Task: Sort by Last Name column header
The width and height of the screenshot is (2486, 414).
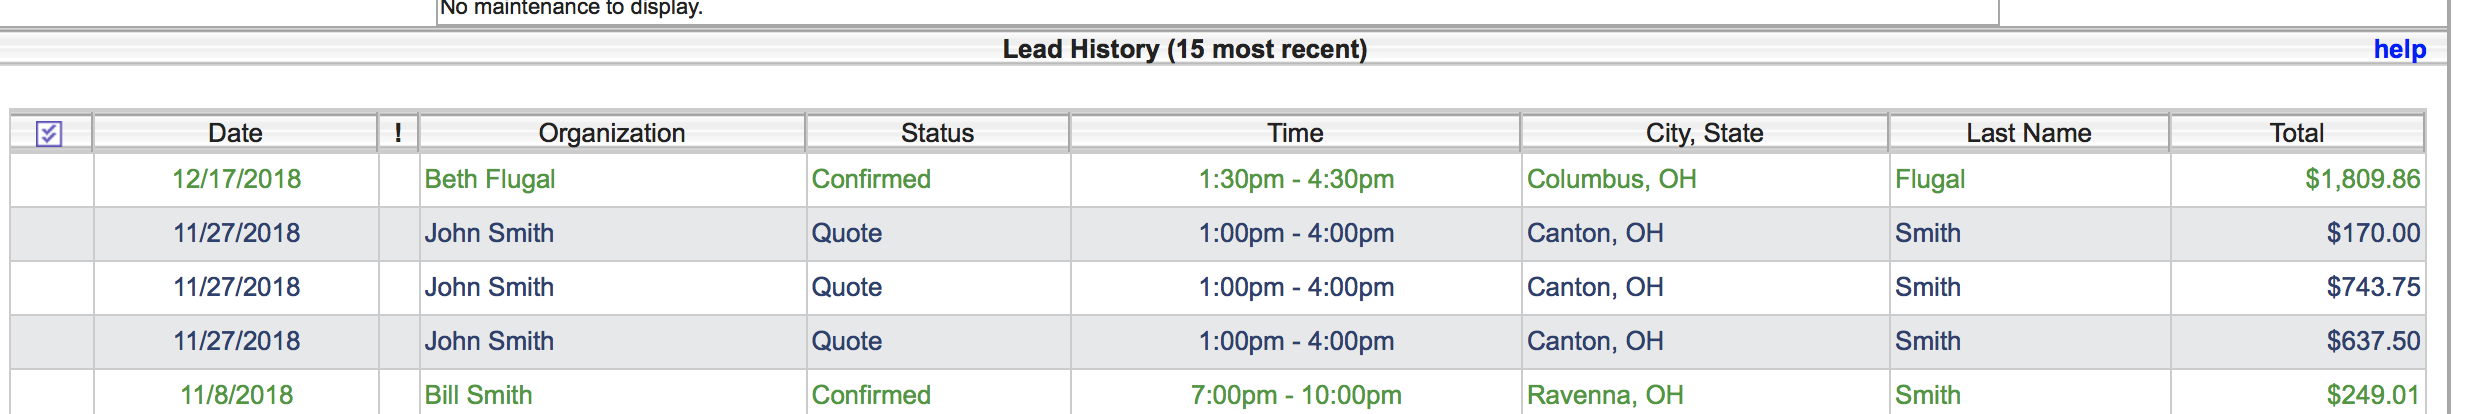Action: tap(2028, 133)
